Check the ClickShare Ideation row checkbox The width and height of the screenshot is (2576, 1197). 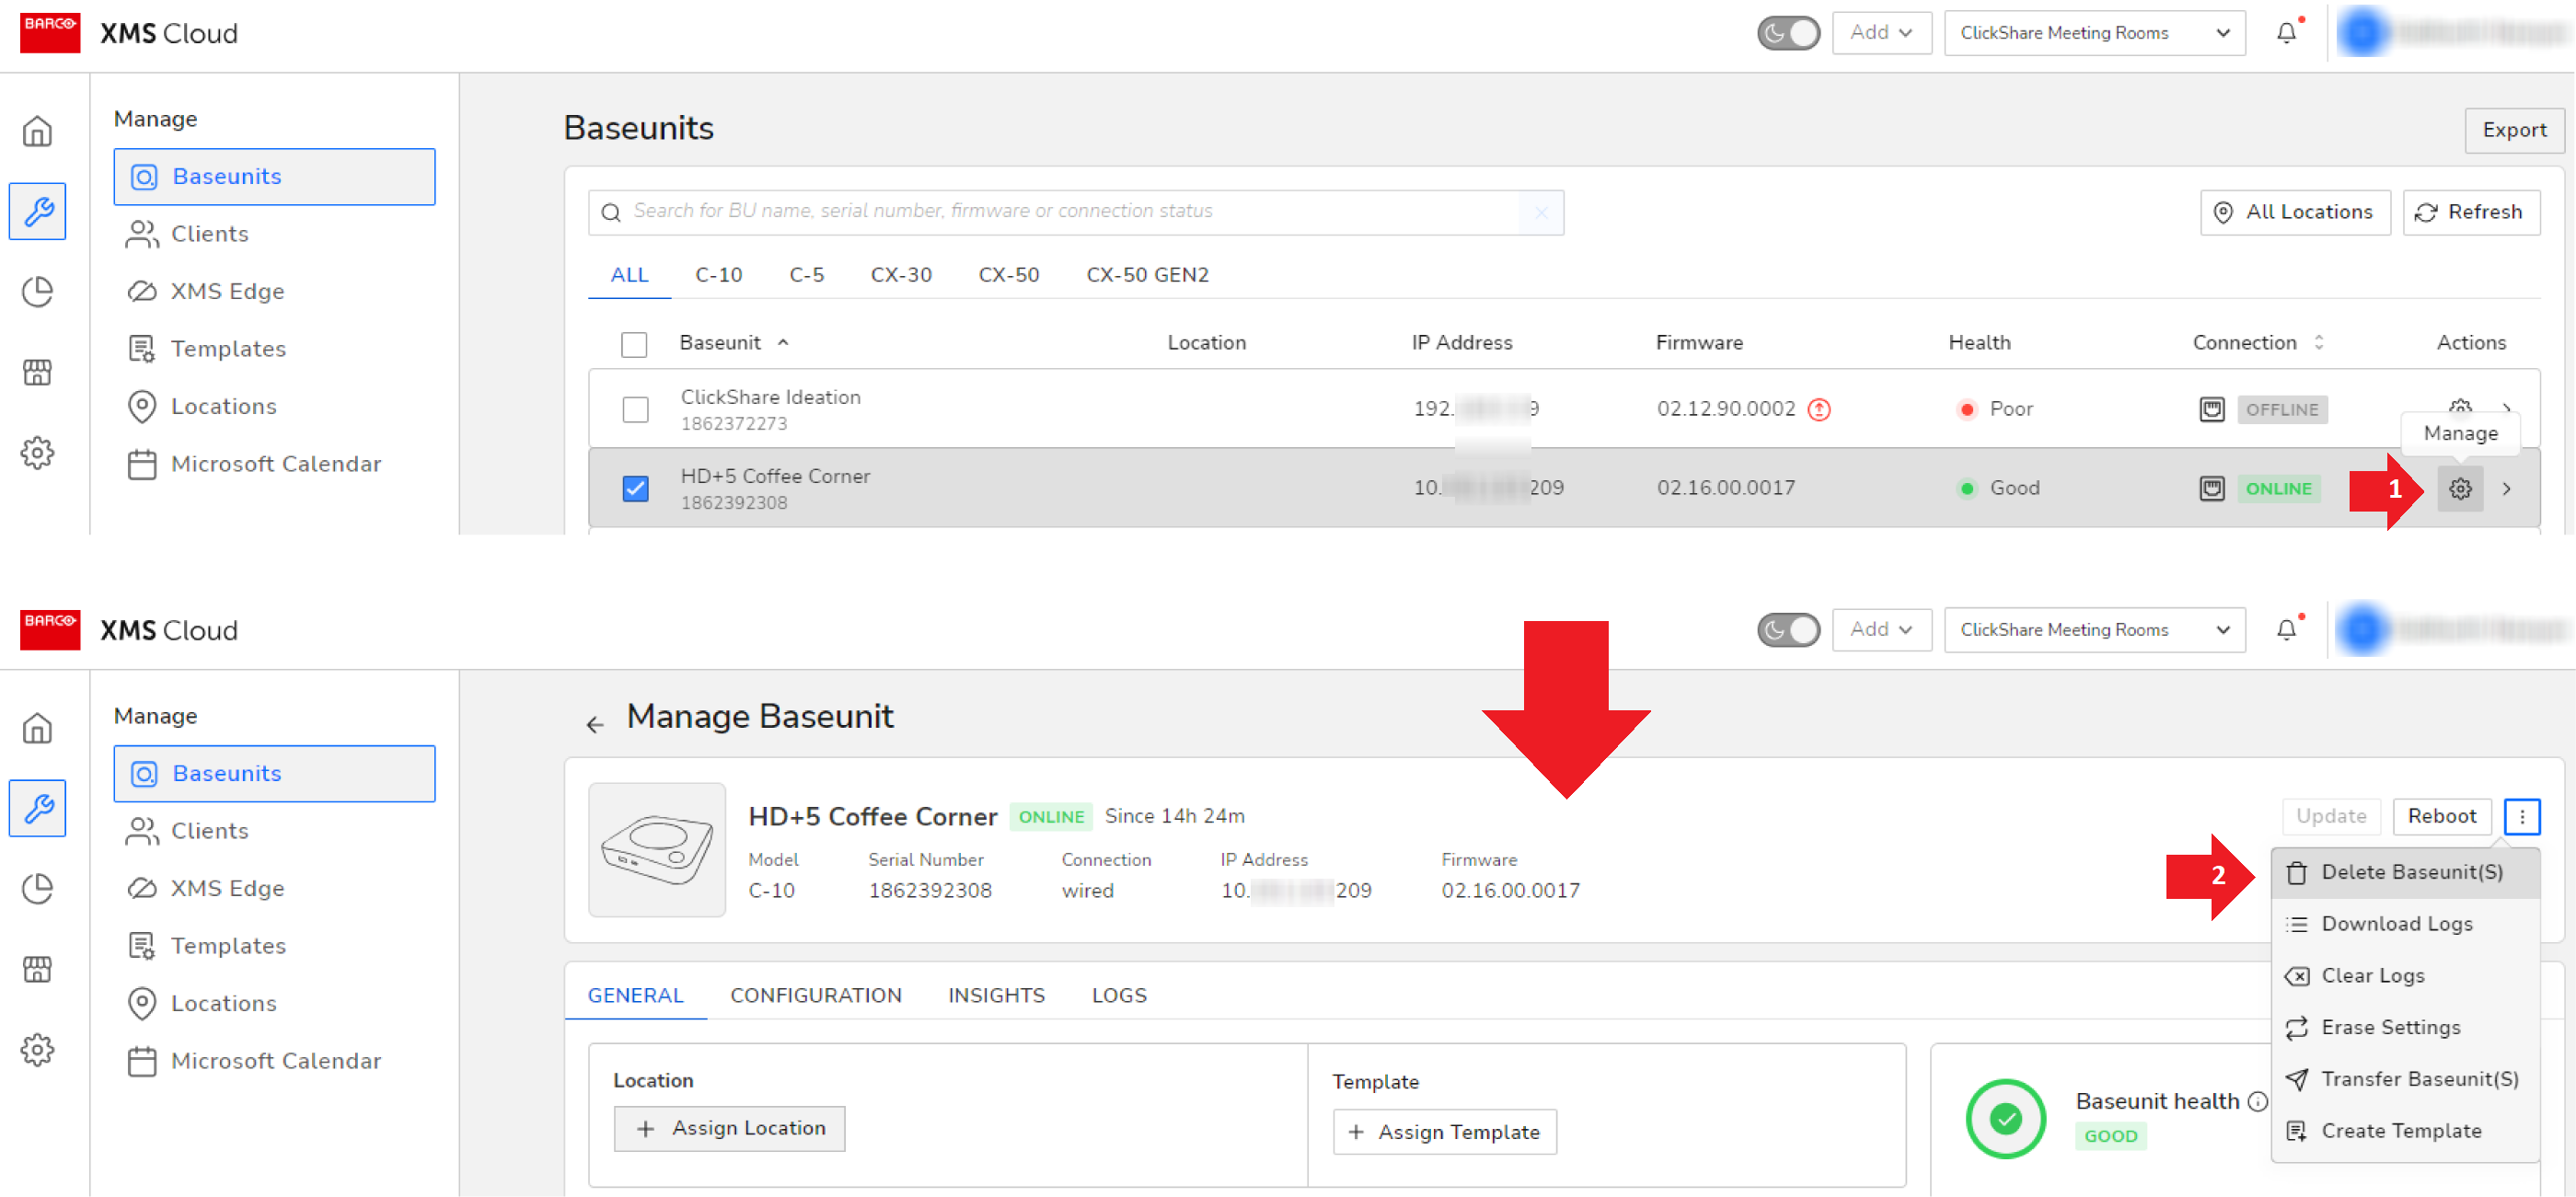[635, 410]
